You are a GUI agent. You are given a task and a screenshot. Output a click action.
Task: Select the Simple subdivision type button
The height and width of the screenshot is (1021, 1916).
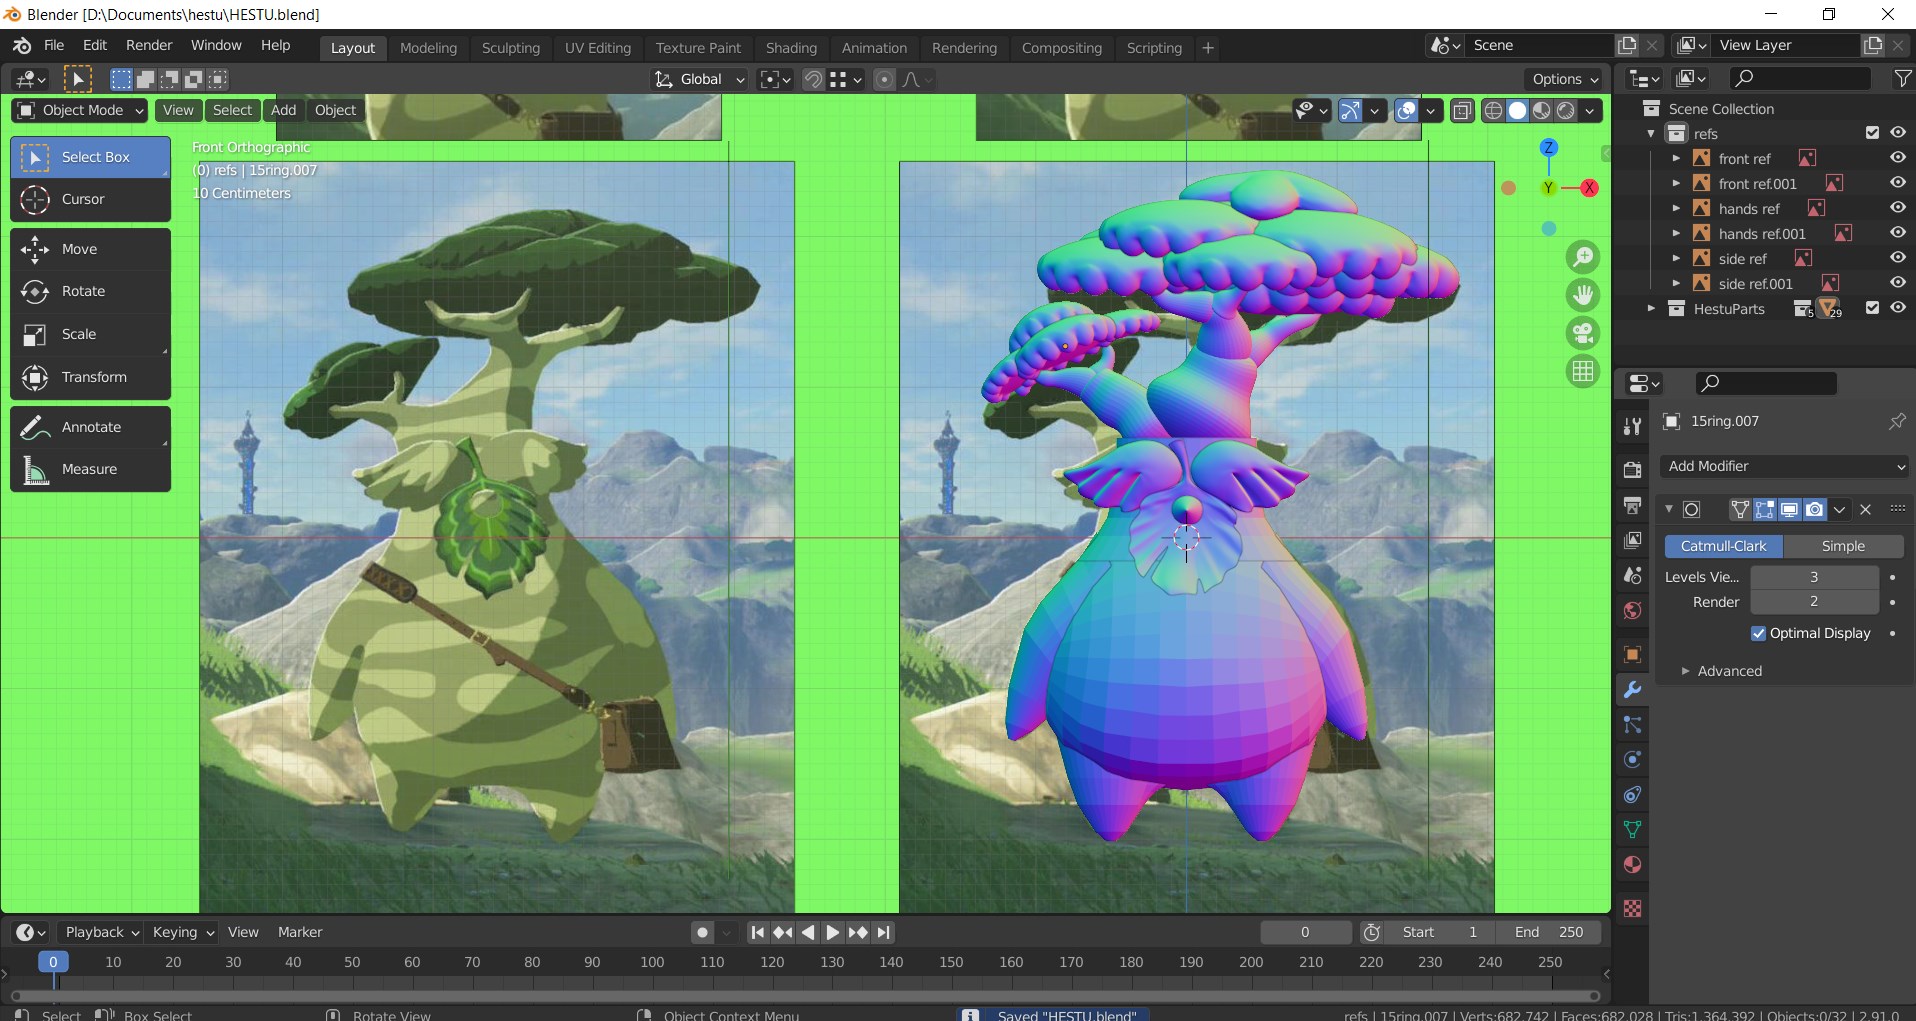click(1842, 546)
